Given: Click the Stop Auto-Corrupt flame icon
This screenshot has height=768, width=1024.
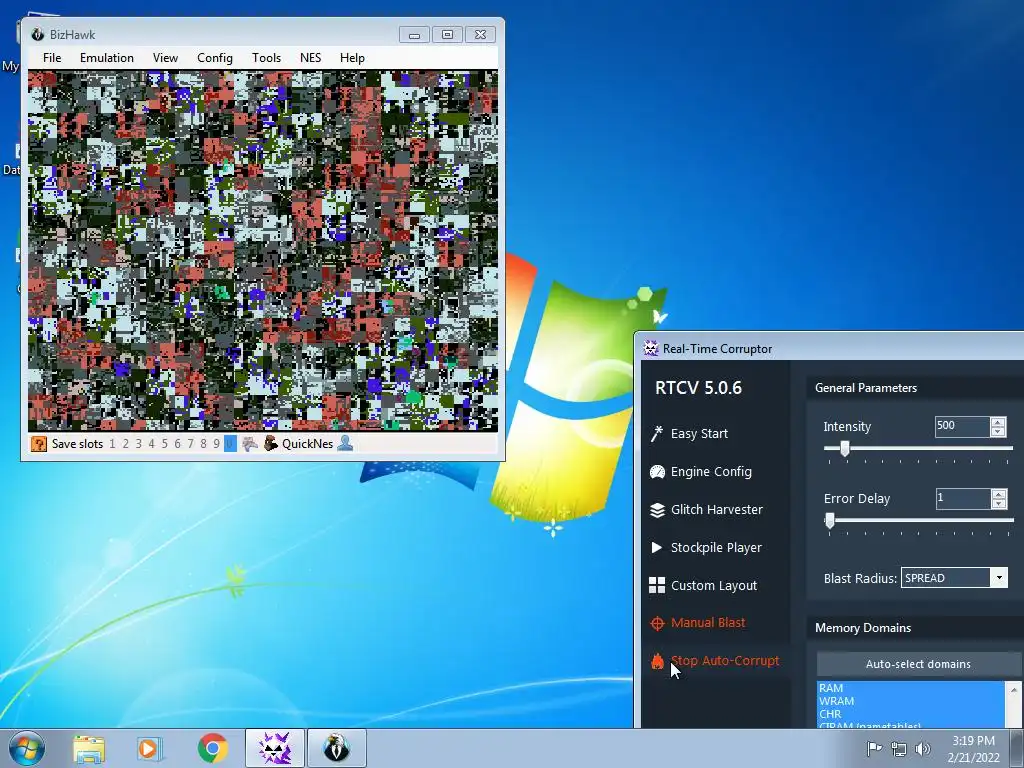Looking at the screenshot, I should (x=657, y=661).
